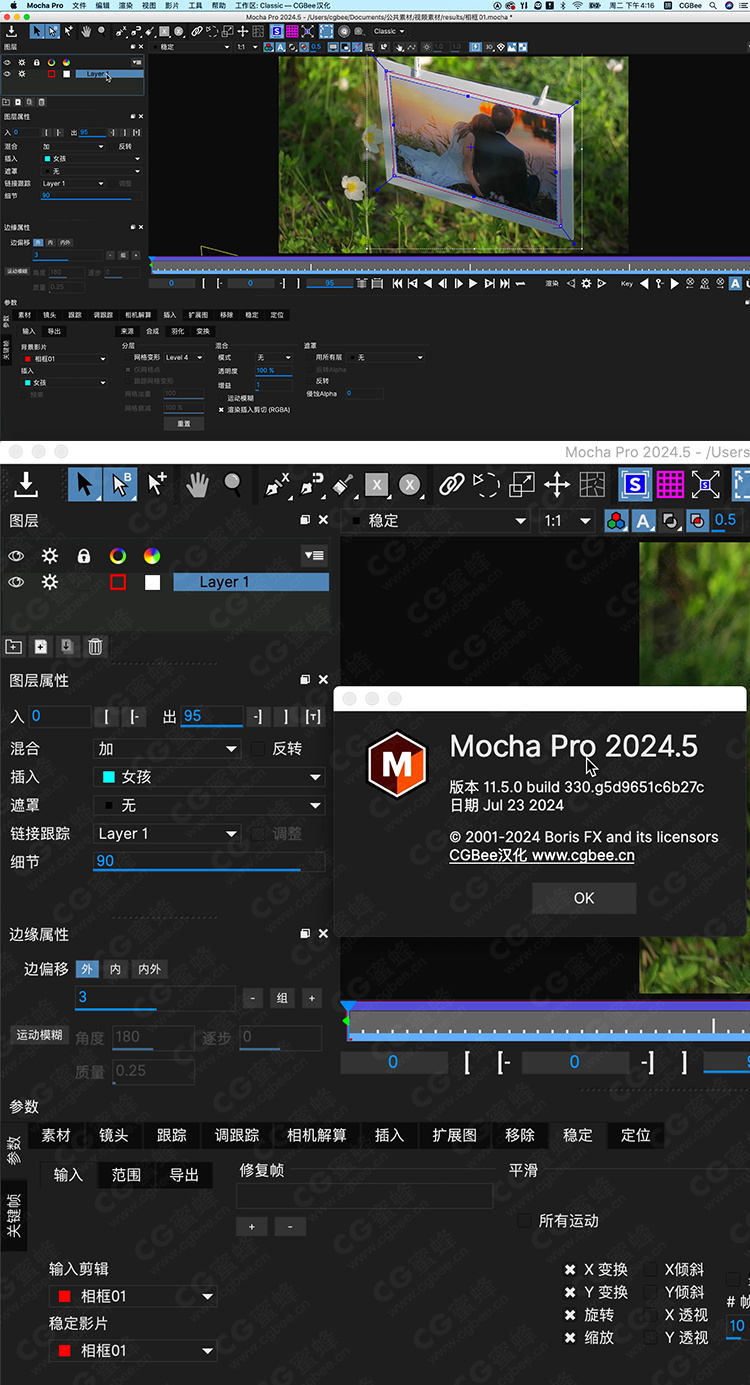The image size is (750, 1385).
Task: Click the new group folder icon, enlarged layer panel
Action: coord(14,647)
